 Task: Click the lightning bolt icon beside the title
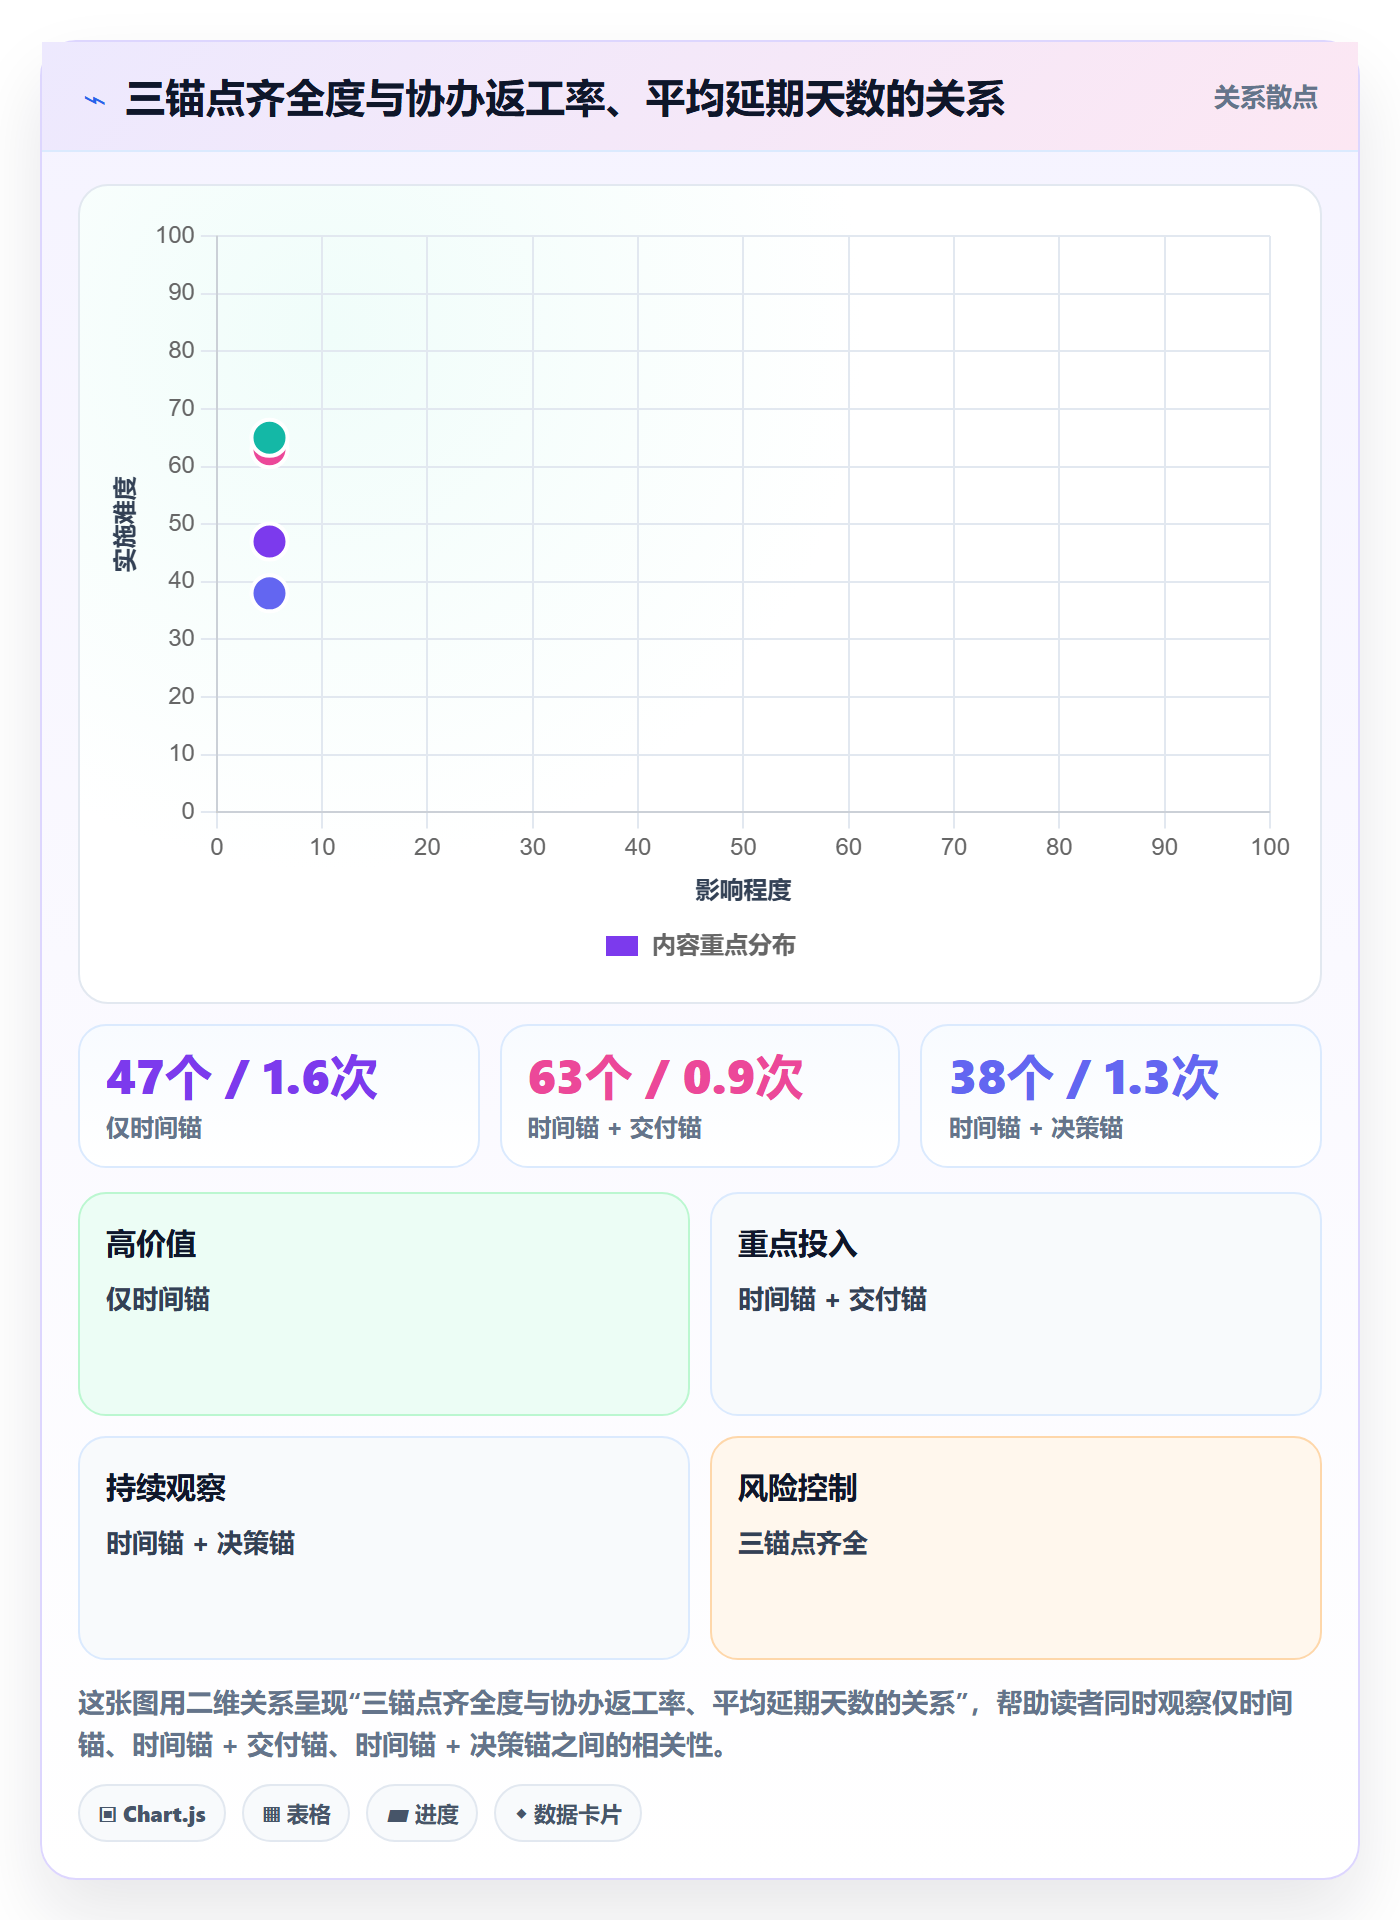tap(95, 100)
